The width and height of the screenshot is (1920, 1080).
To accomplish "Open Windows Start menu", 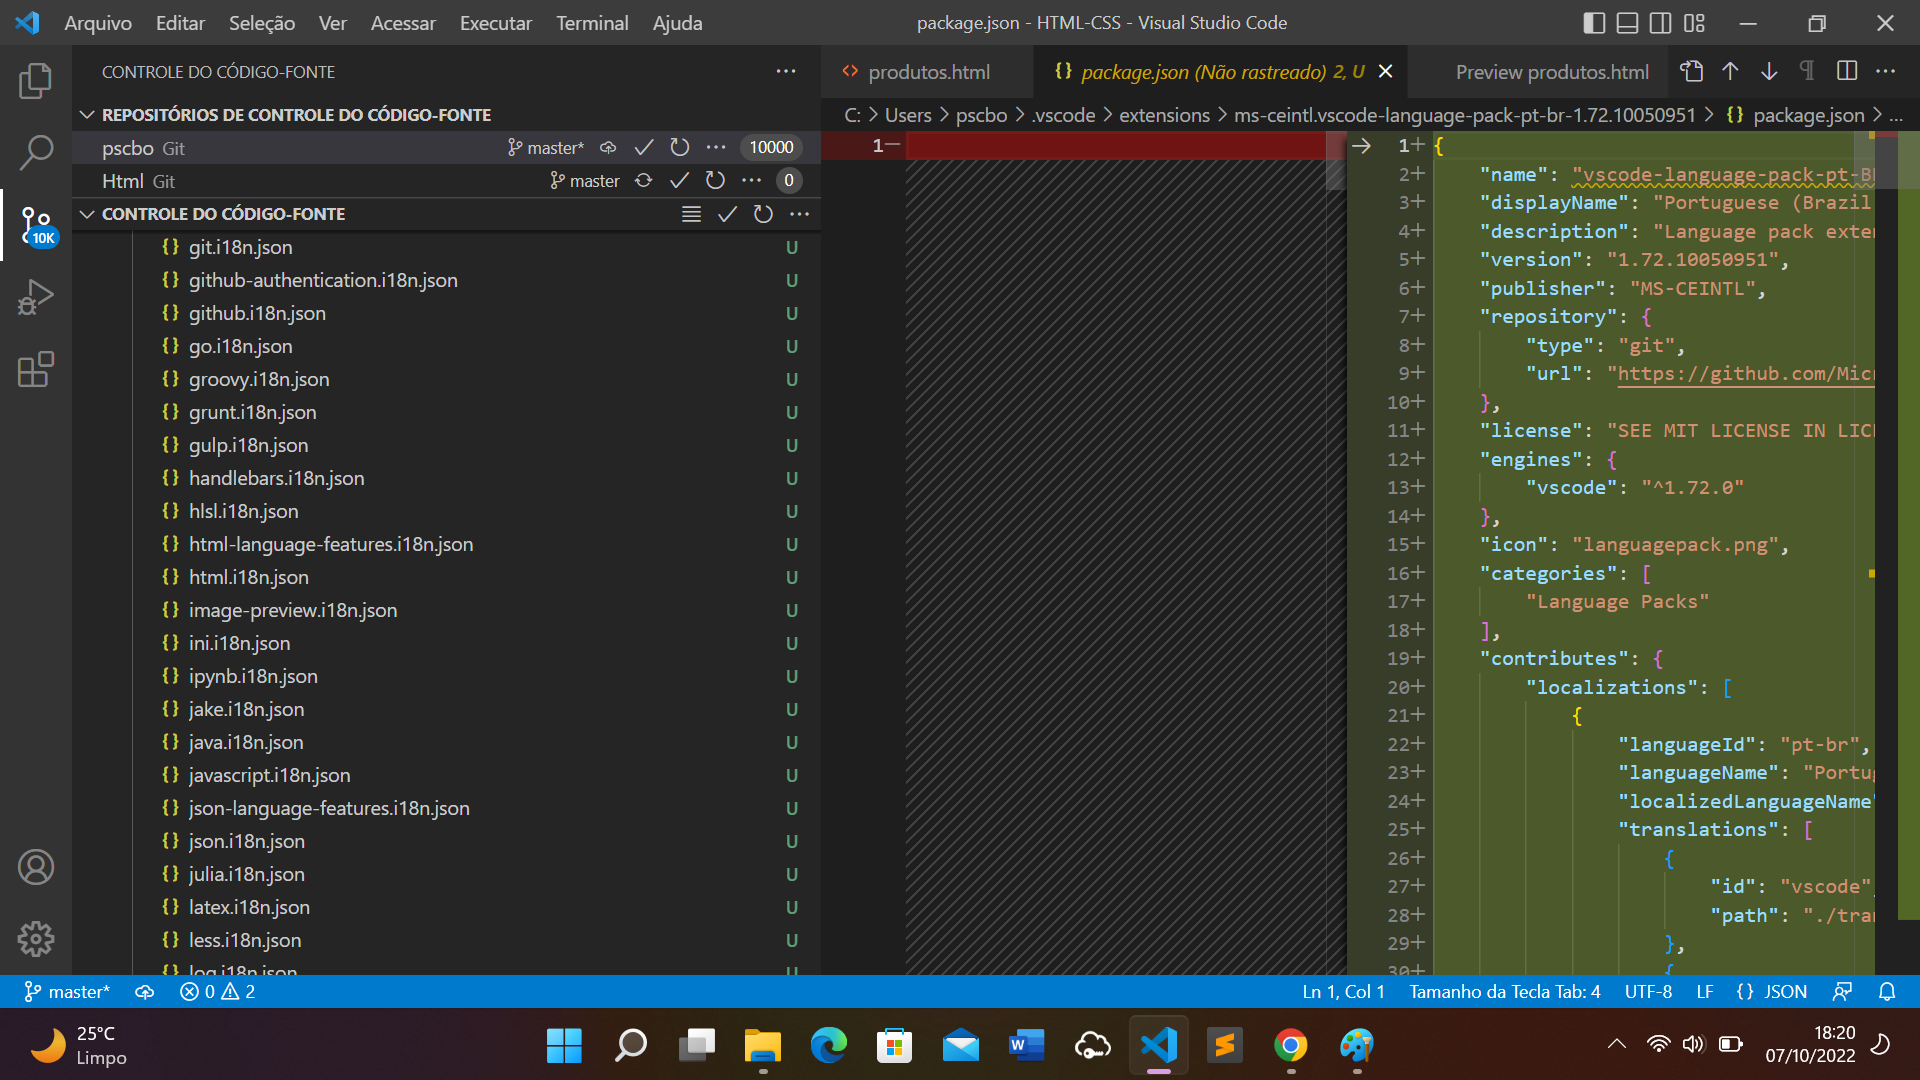I will point(564,1045).
